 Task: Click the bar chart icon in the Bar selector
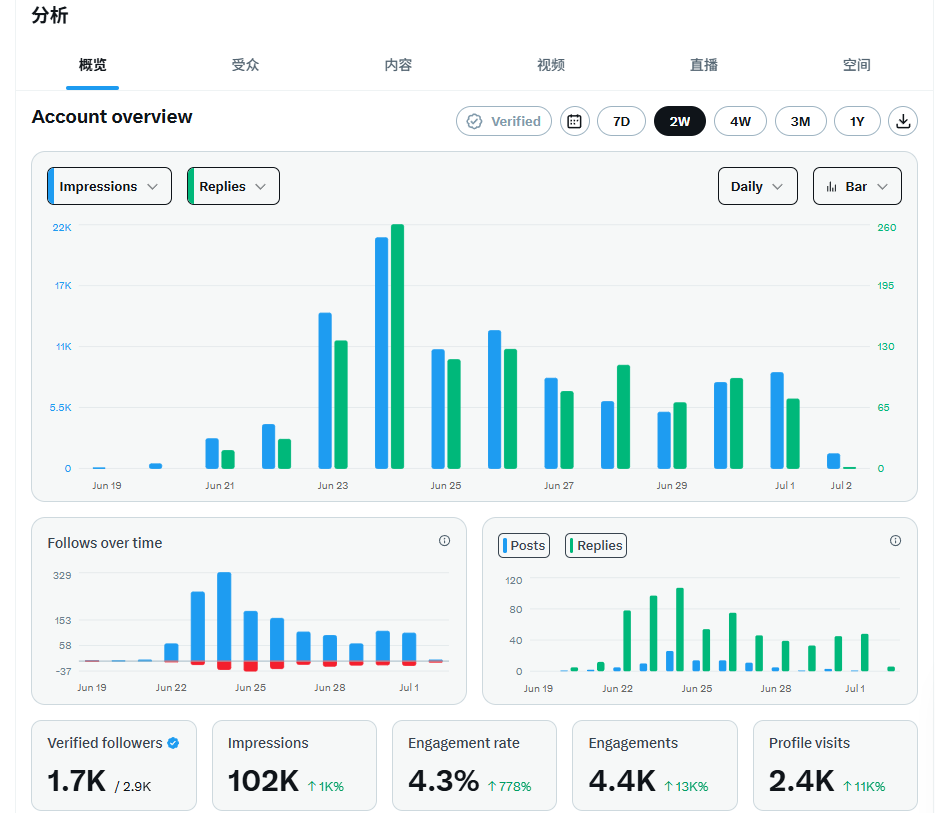(x=831, y=187)
